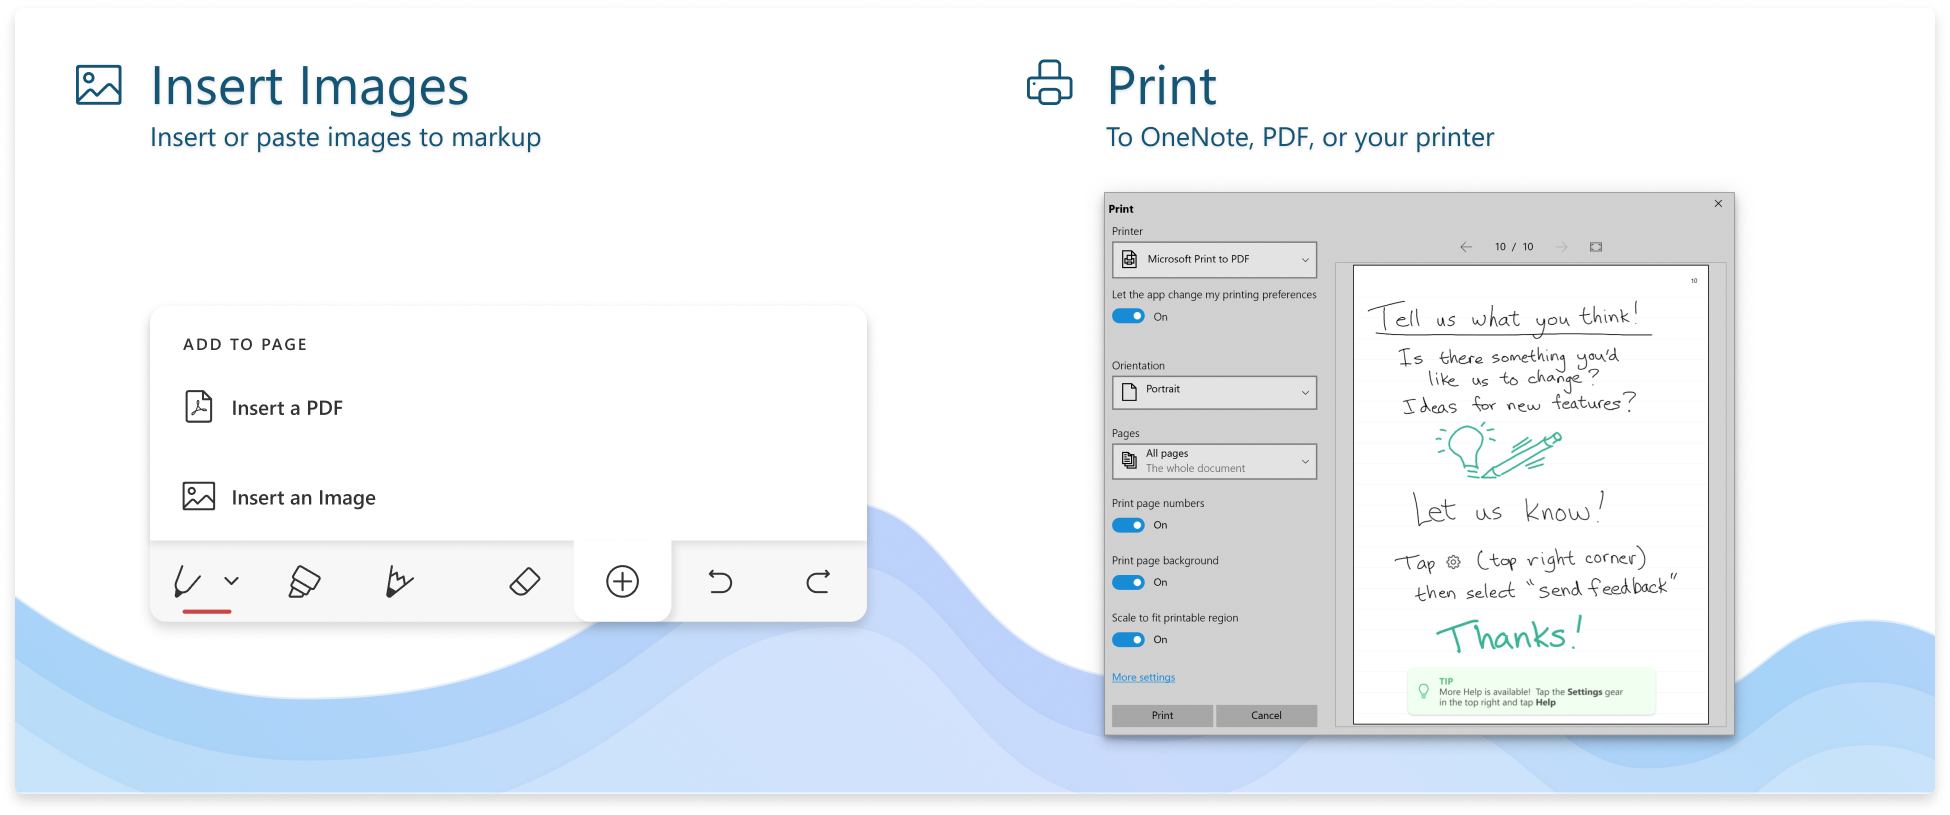Choose Insert a PDF
The width and height of the screenshot is (1950, 815).
(x=286, y=408)
